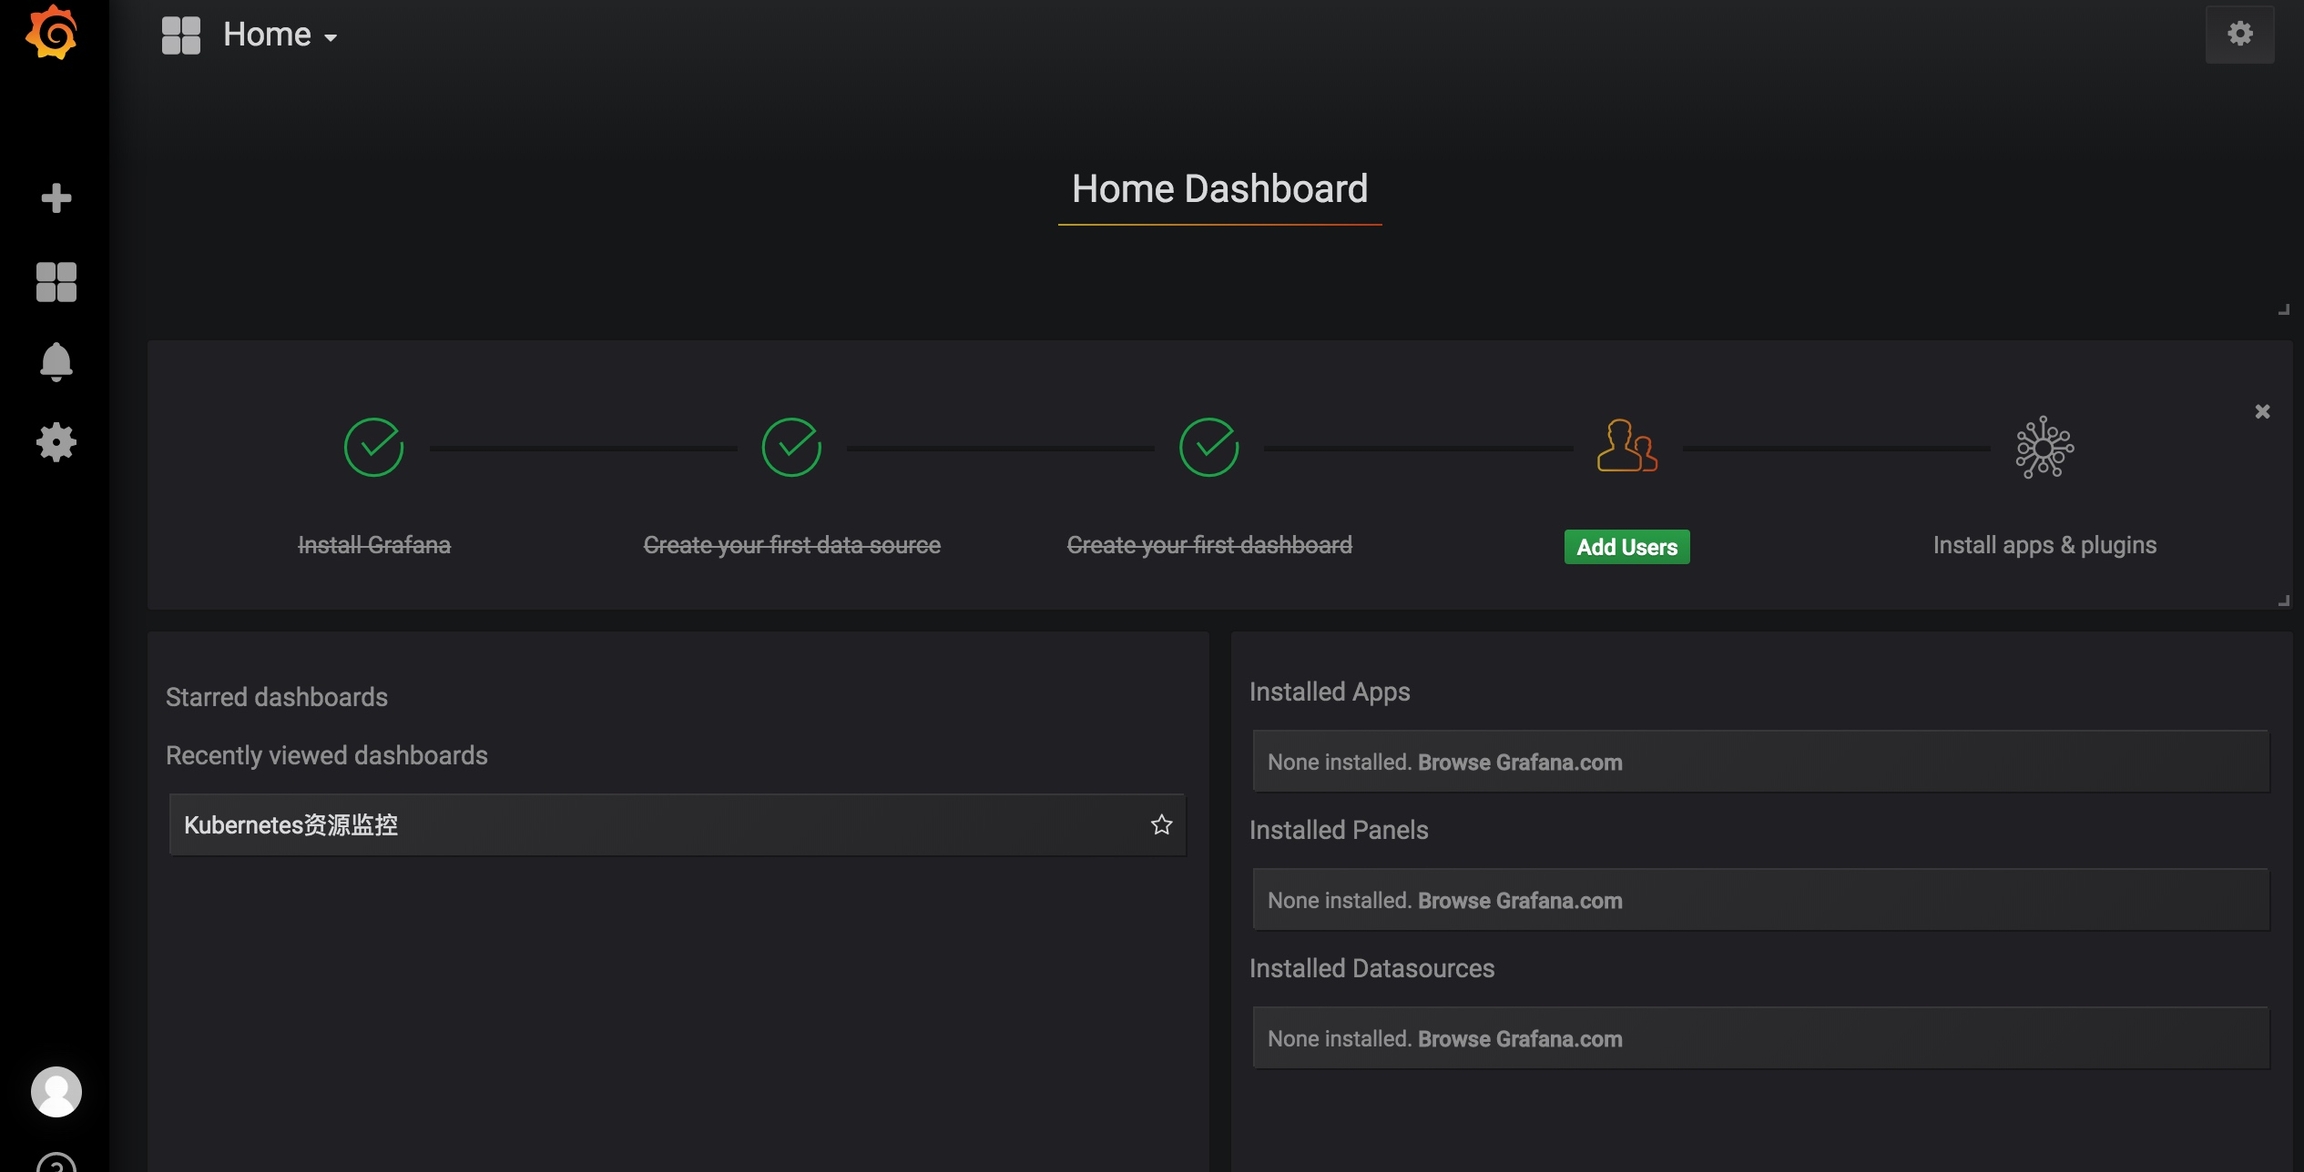
Task: Open the Help question mark icon
Action: pos(56,1163)
